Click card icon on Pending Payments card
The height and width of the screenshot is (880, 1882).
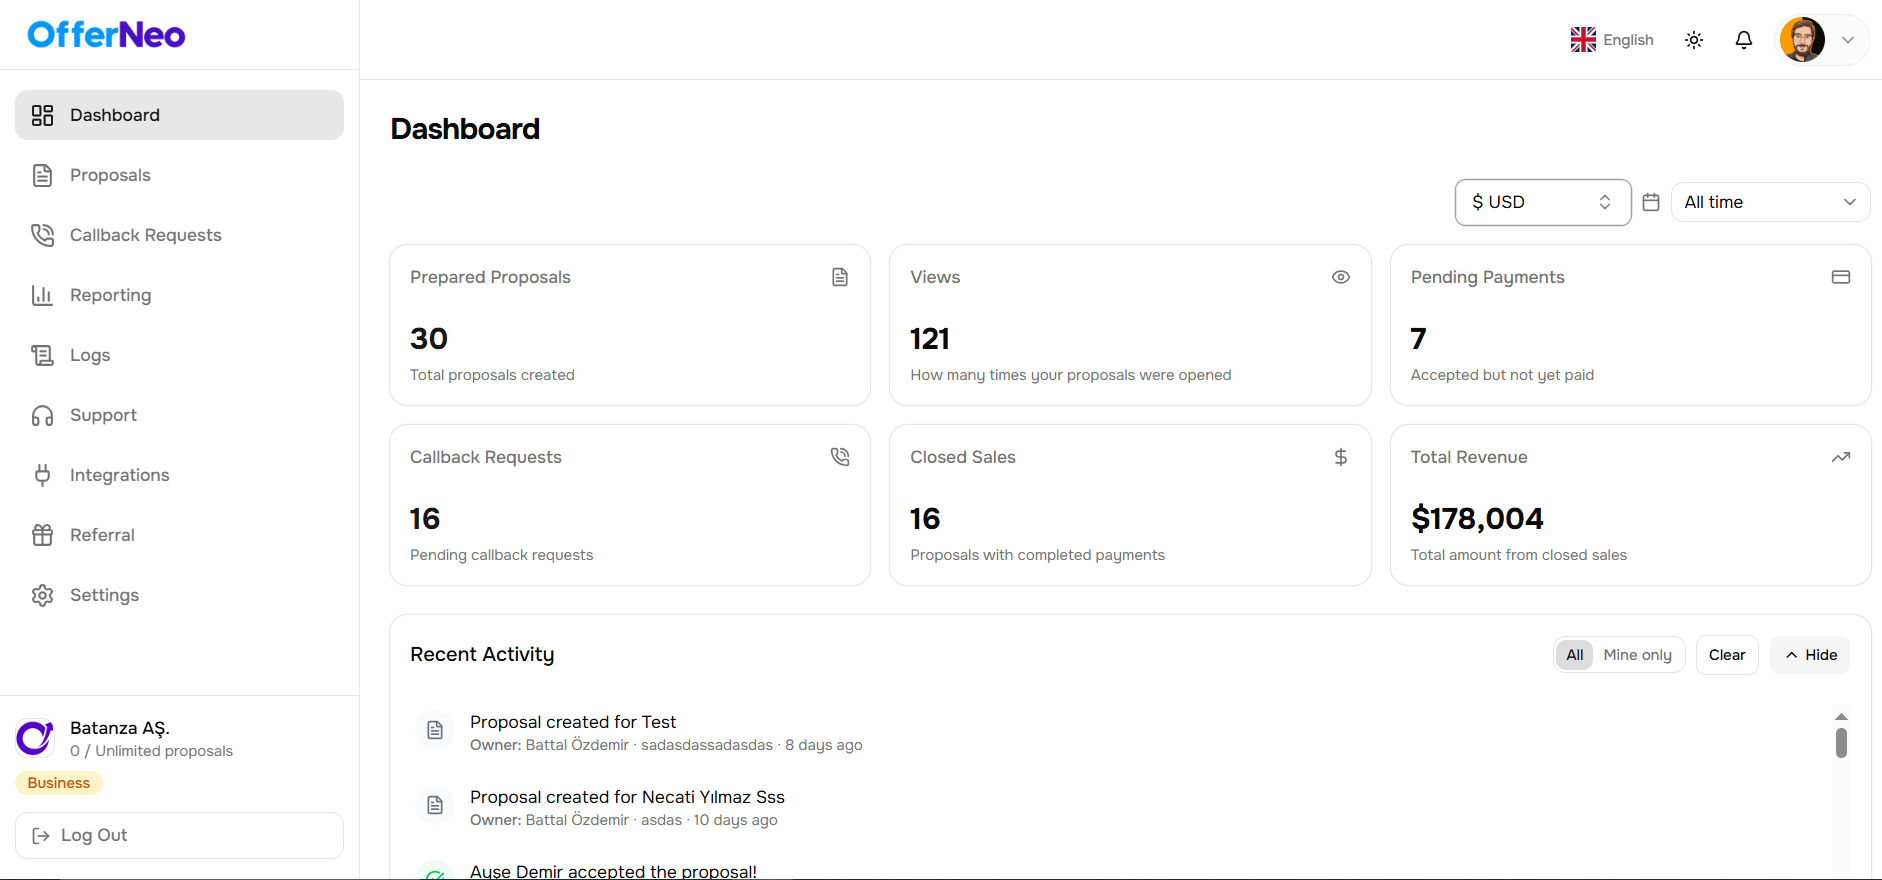(x=1841, y=277)
